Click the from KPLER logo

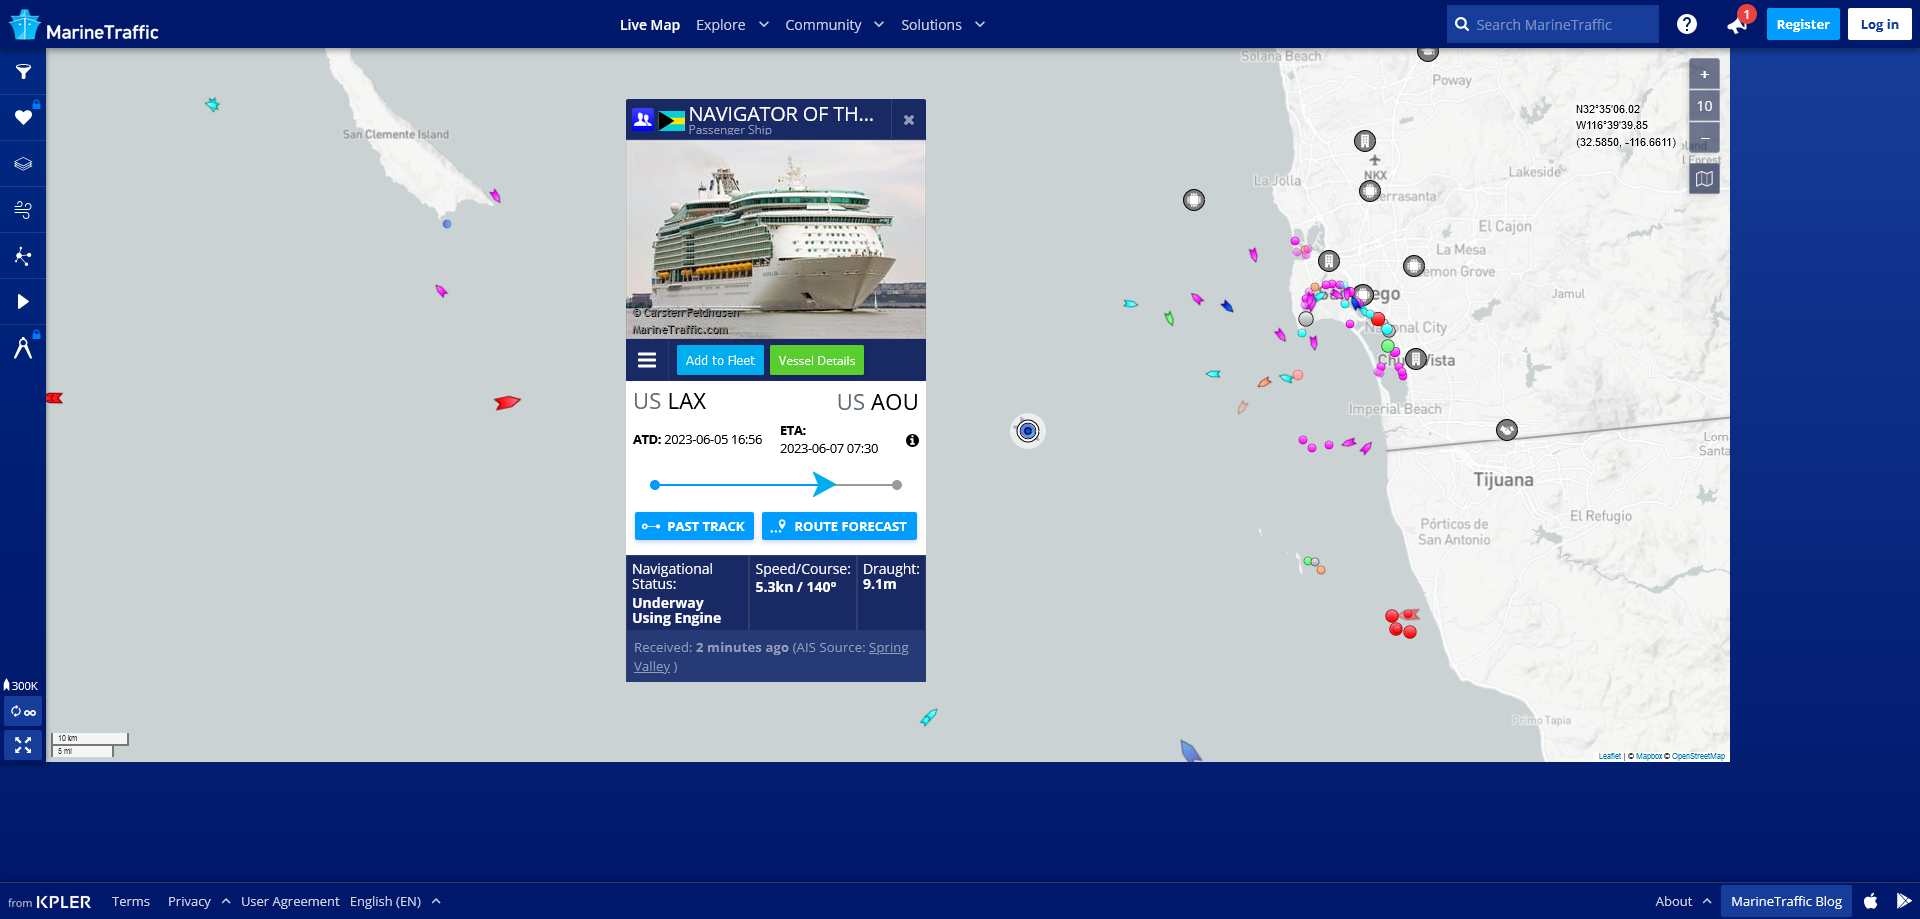pyautogui.click(x=49, y=902)
